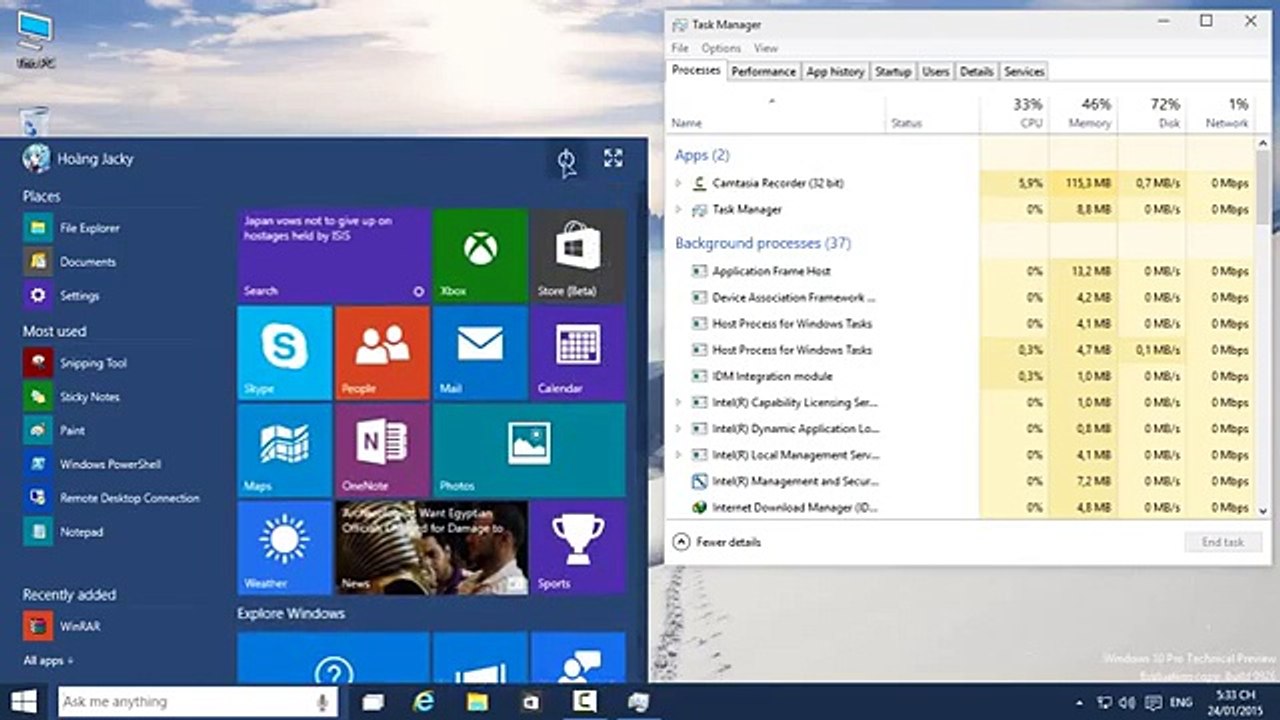Click the Hoàng Jacky user account
The height and width of the screenshot is (720, 1280).
point(78,159)
